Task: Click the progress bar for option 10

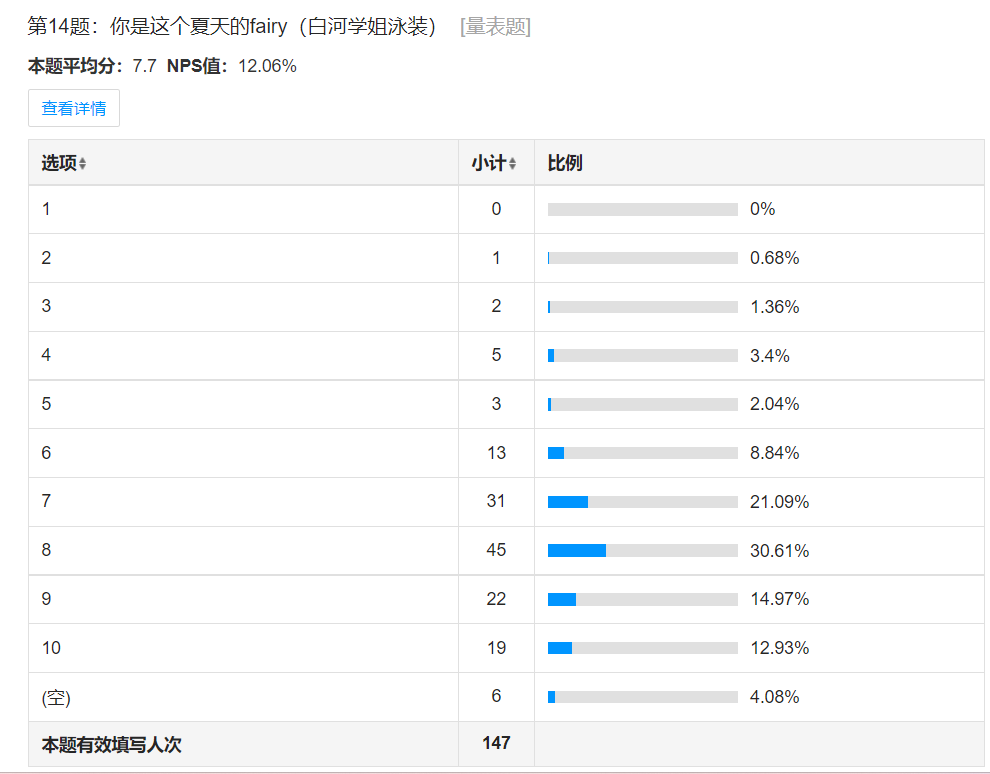Action: 642,648
